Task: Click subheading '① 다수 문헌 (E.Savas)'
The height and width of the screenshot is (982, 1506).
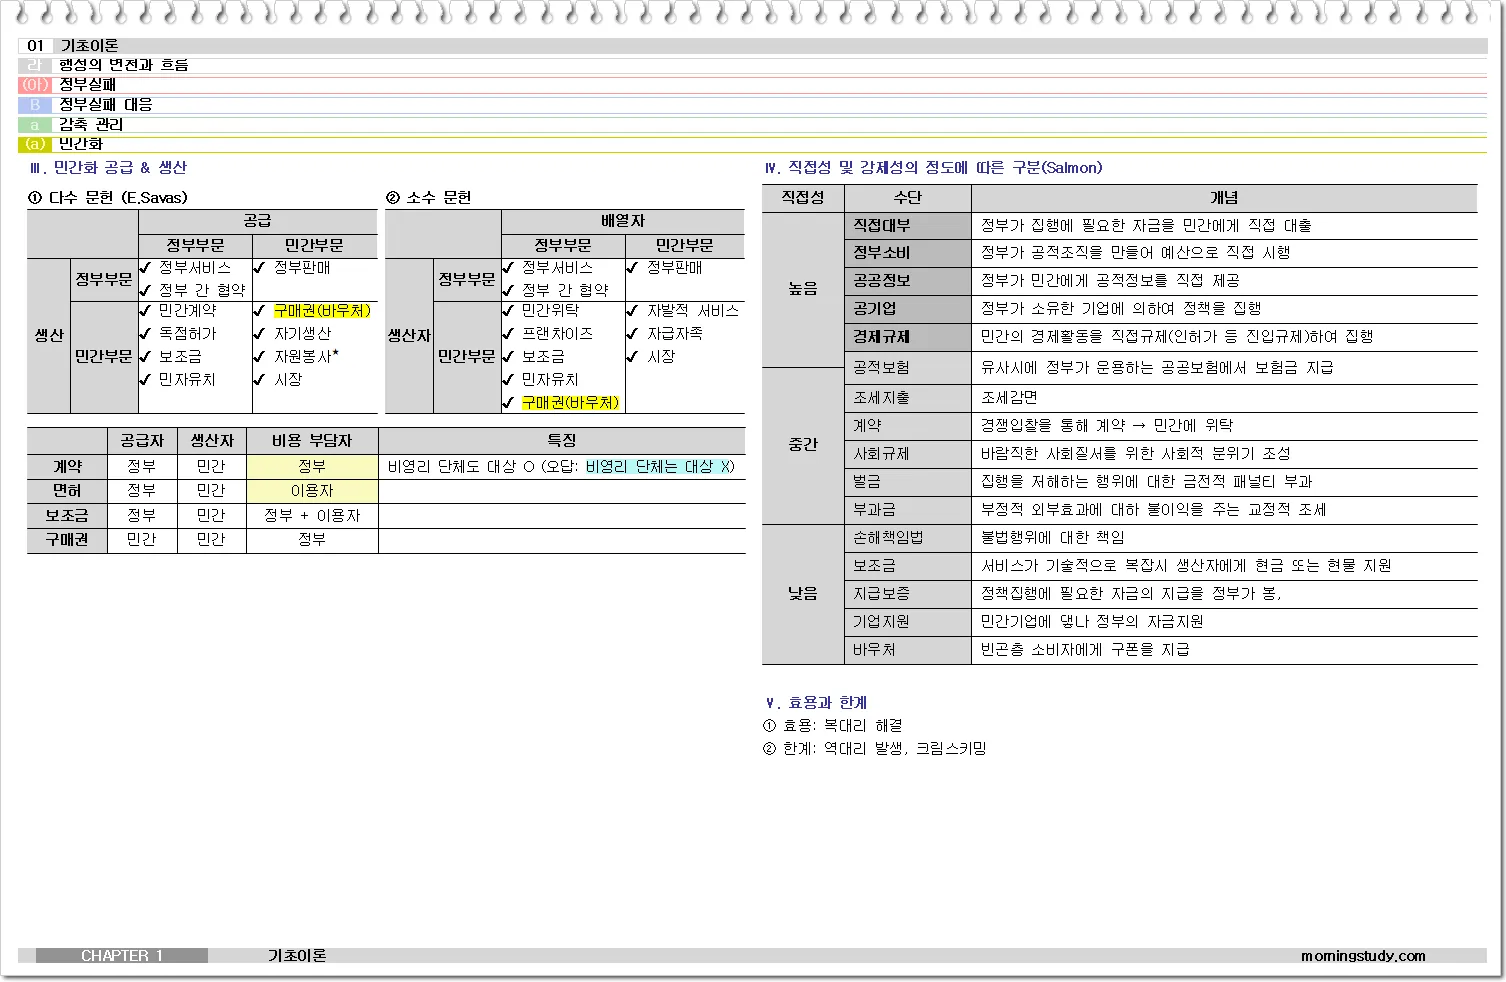Action: tap(108, 198)
